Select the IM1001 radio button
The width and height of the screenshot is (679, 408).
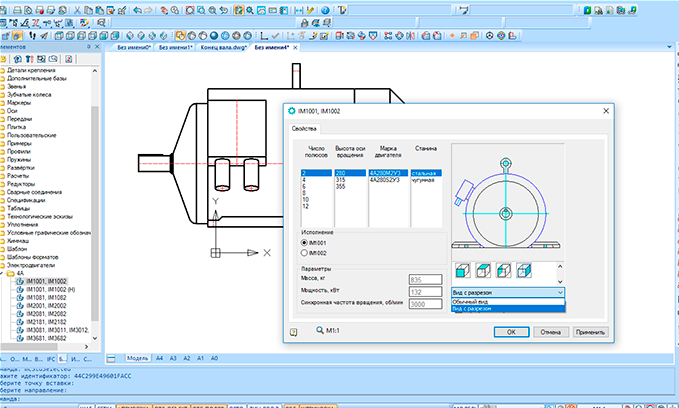[304, 243]
